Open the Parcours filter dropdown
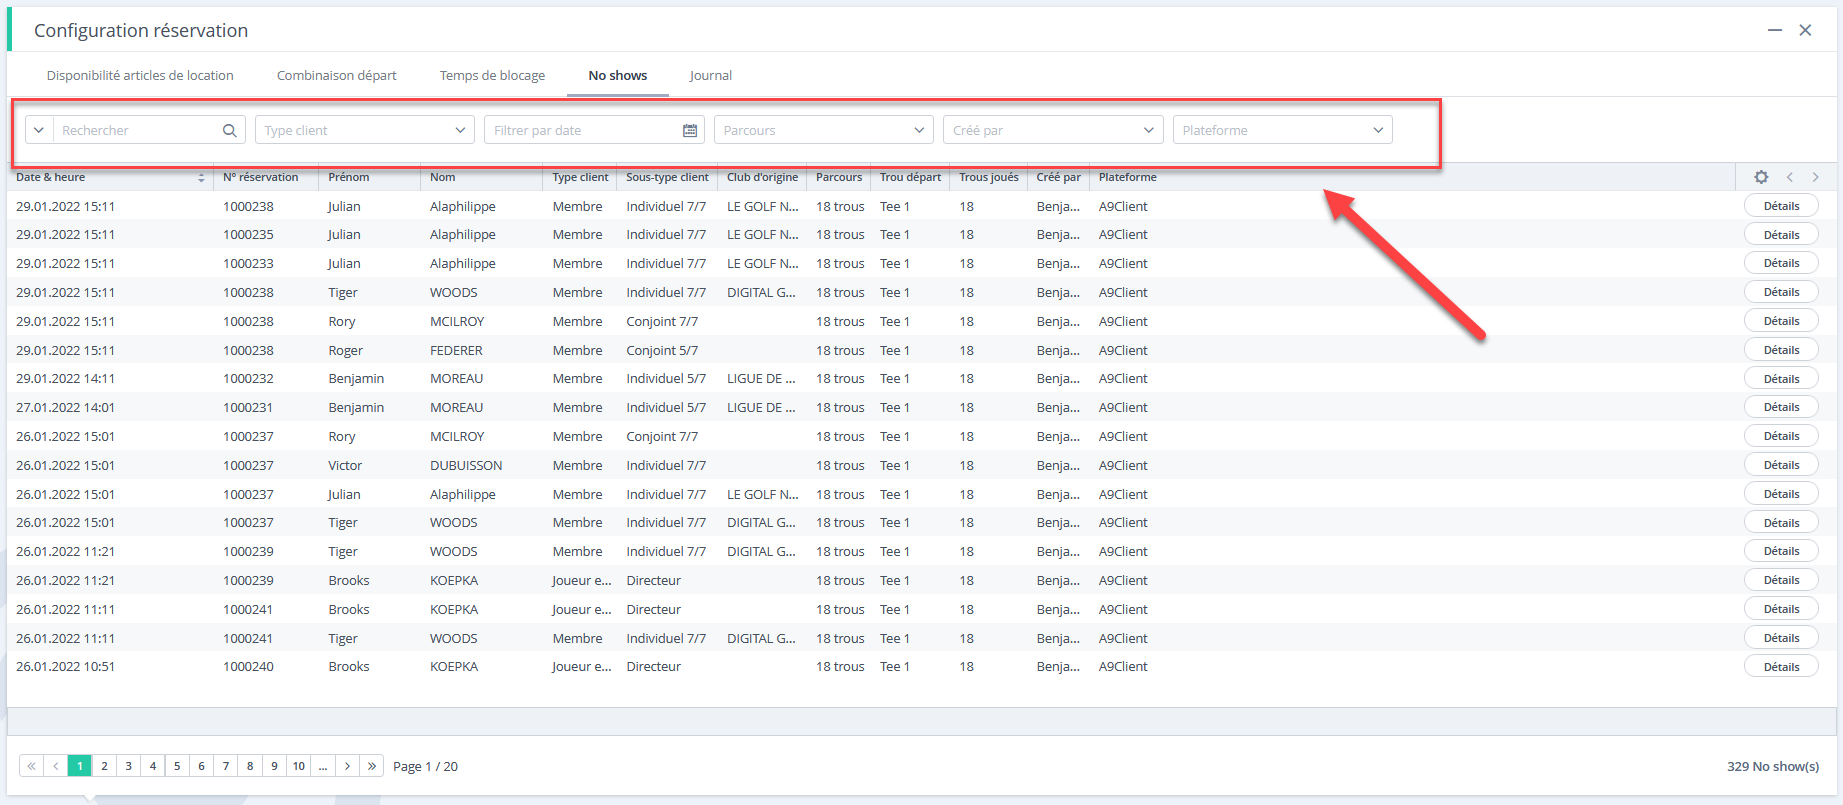This screenshot has height=805, width=1843. coord(823,130)
